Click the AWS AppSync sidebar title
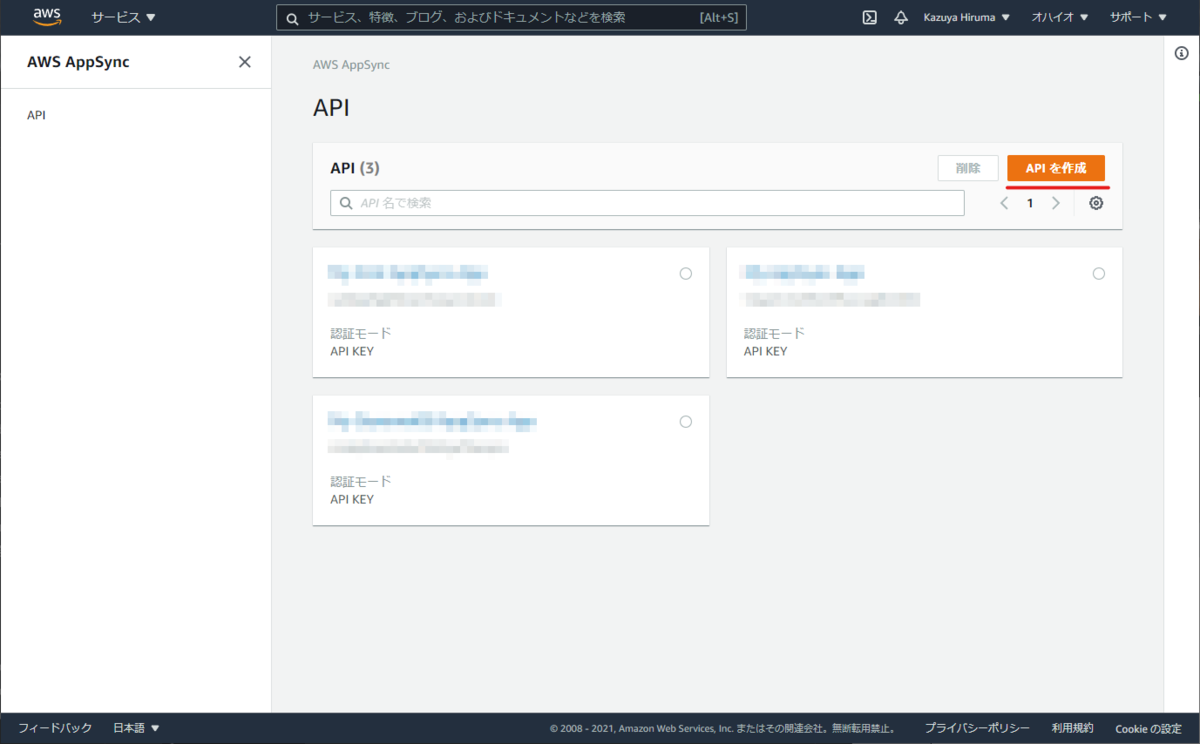Image resolution: width=1200 pixels, height=744 pixels. (78, 62)
